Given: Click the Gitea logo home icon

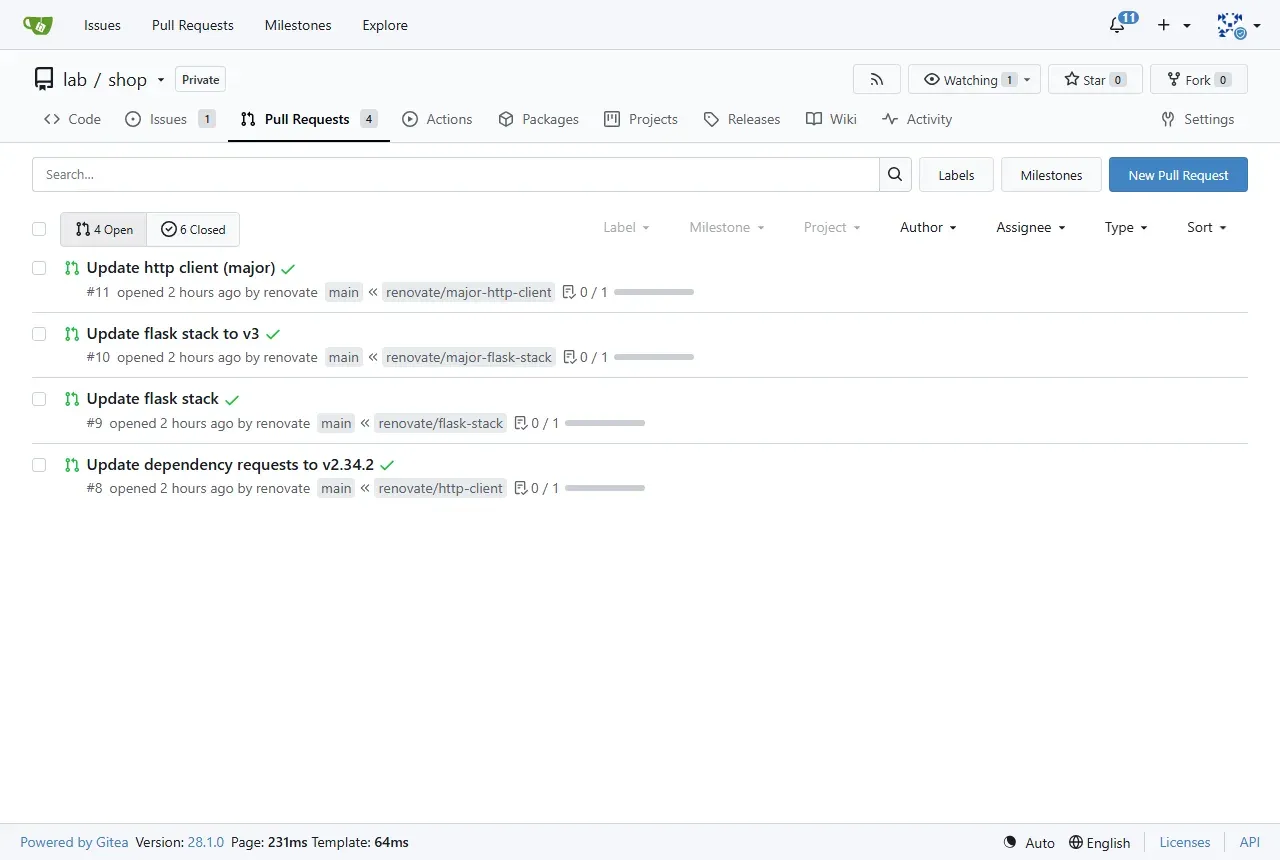Looking at the screenshot, I should coord(38,25).
